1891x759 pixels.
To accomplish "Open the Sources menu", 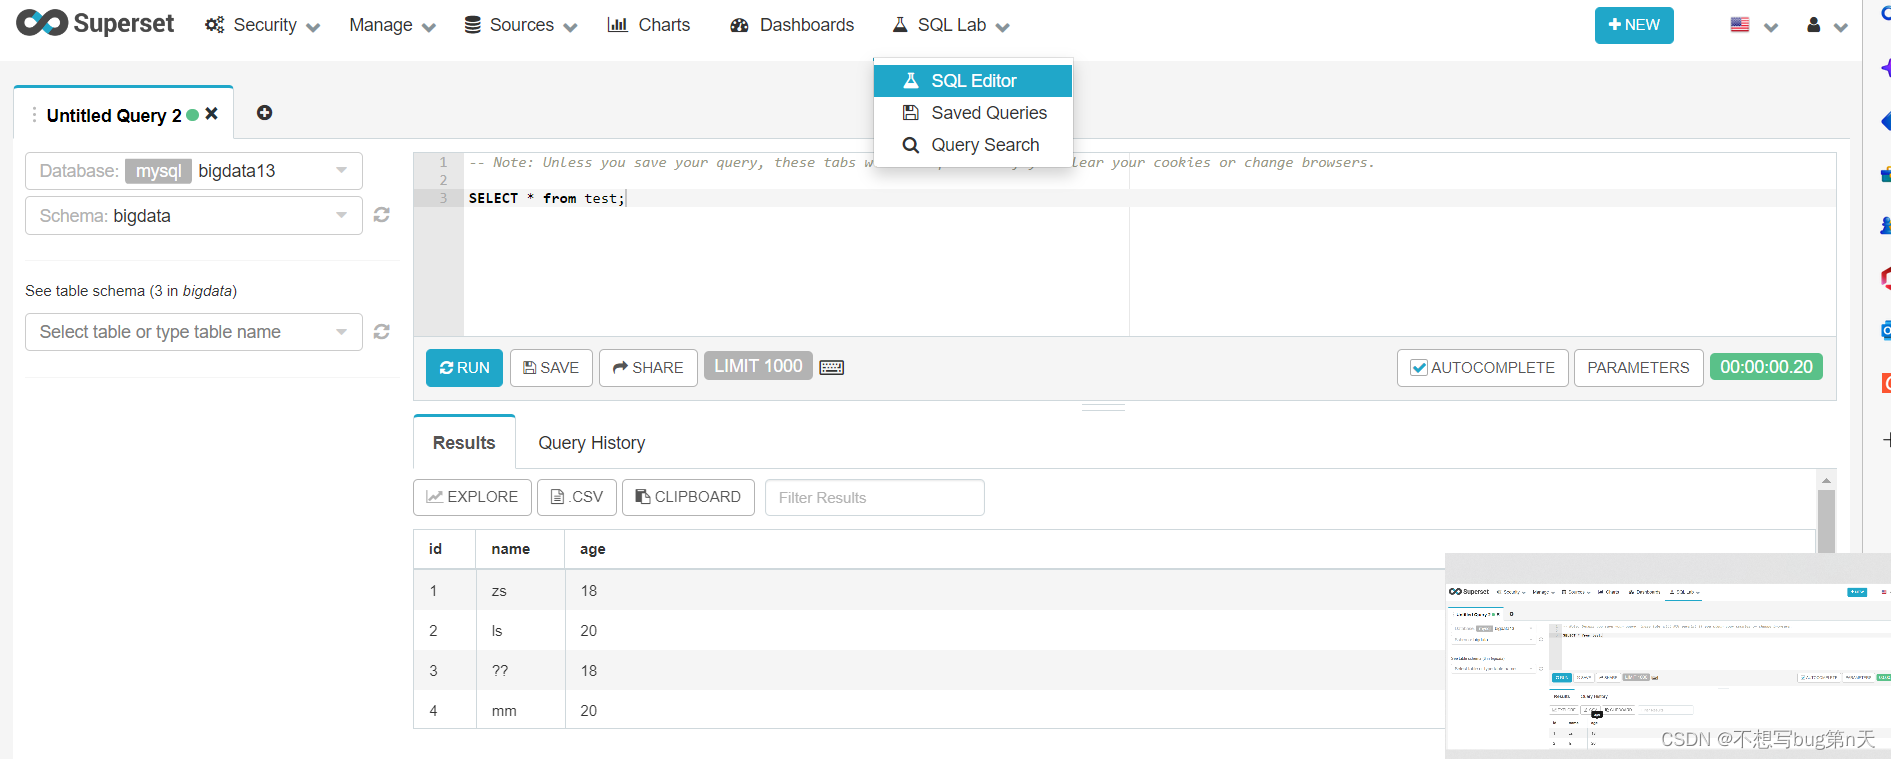I will [x=521, y=25].
